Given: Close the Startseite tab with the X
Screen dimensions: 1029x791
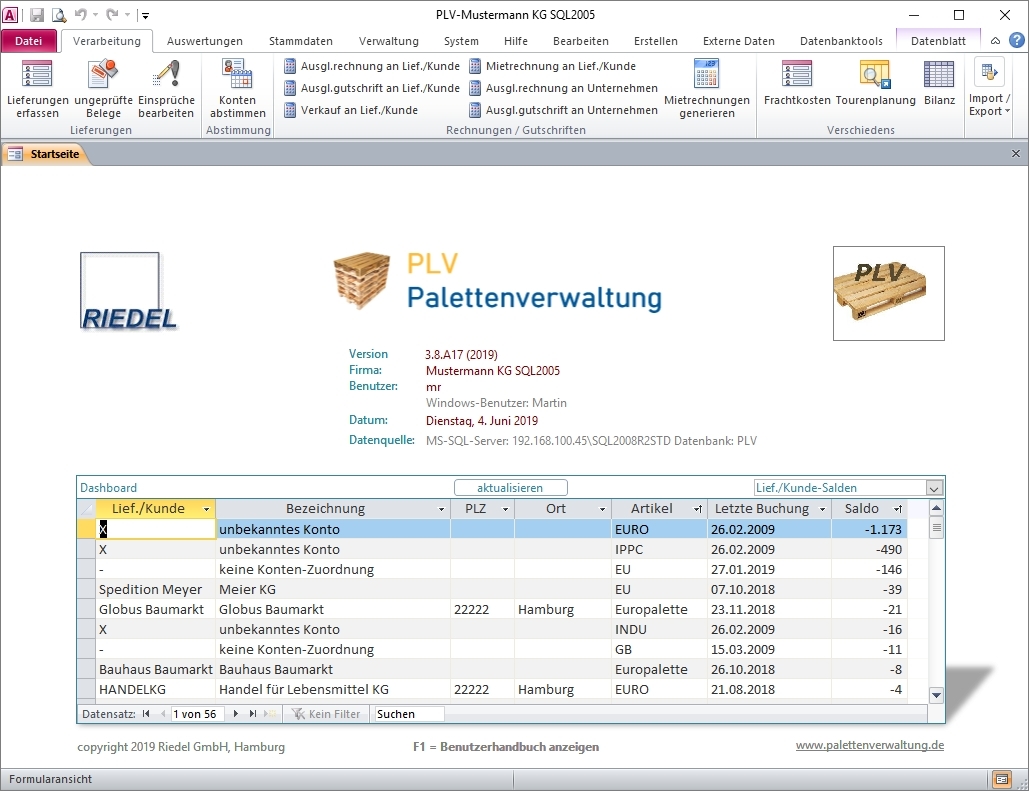Looking at the screenshot, I should coord(1016,154).
